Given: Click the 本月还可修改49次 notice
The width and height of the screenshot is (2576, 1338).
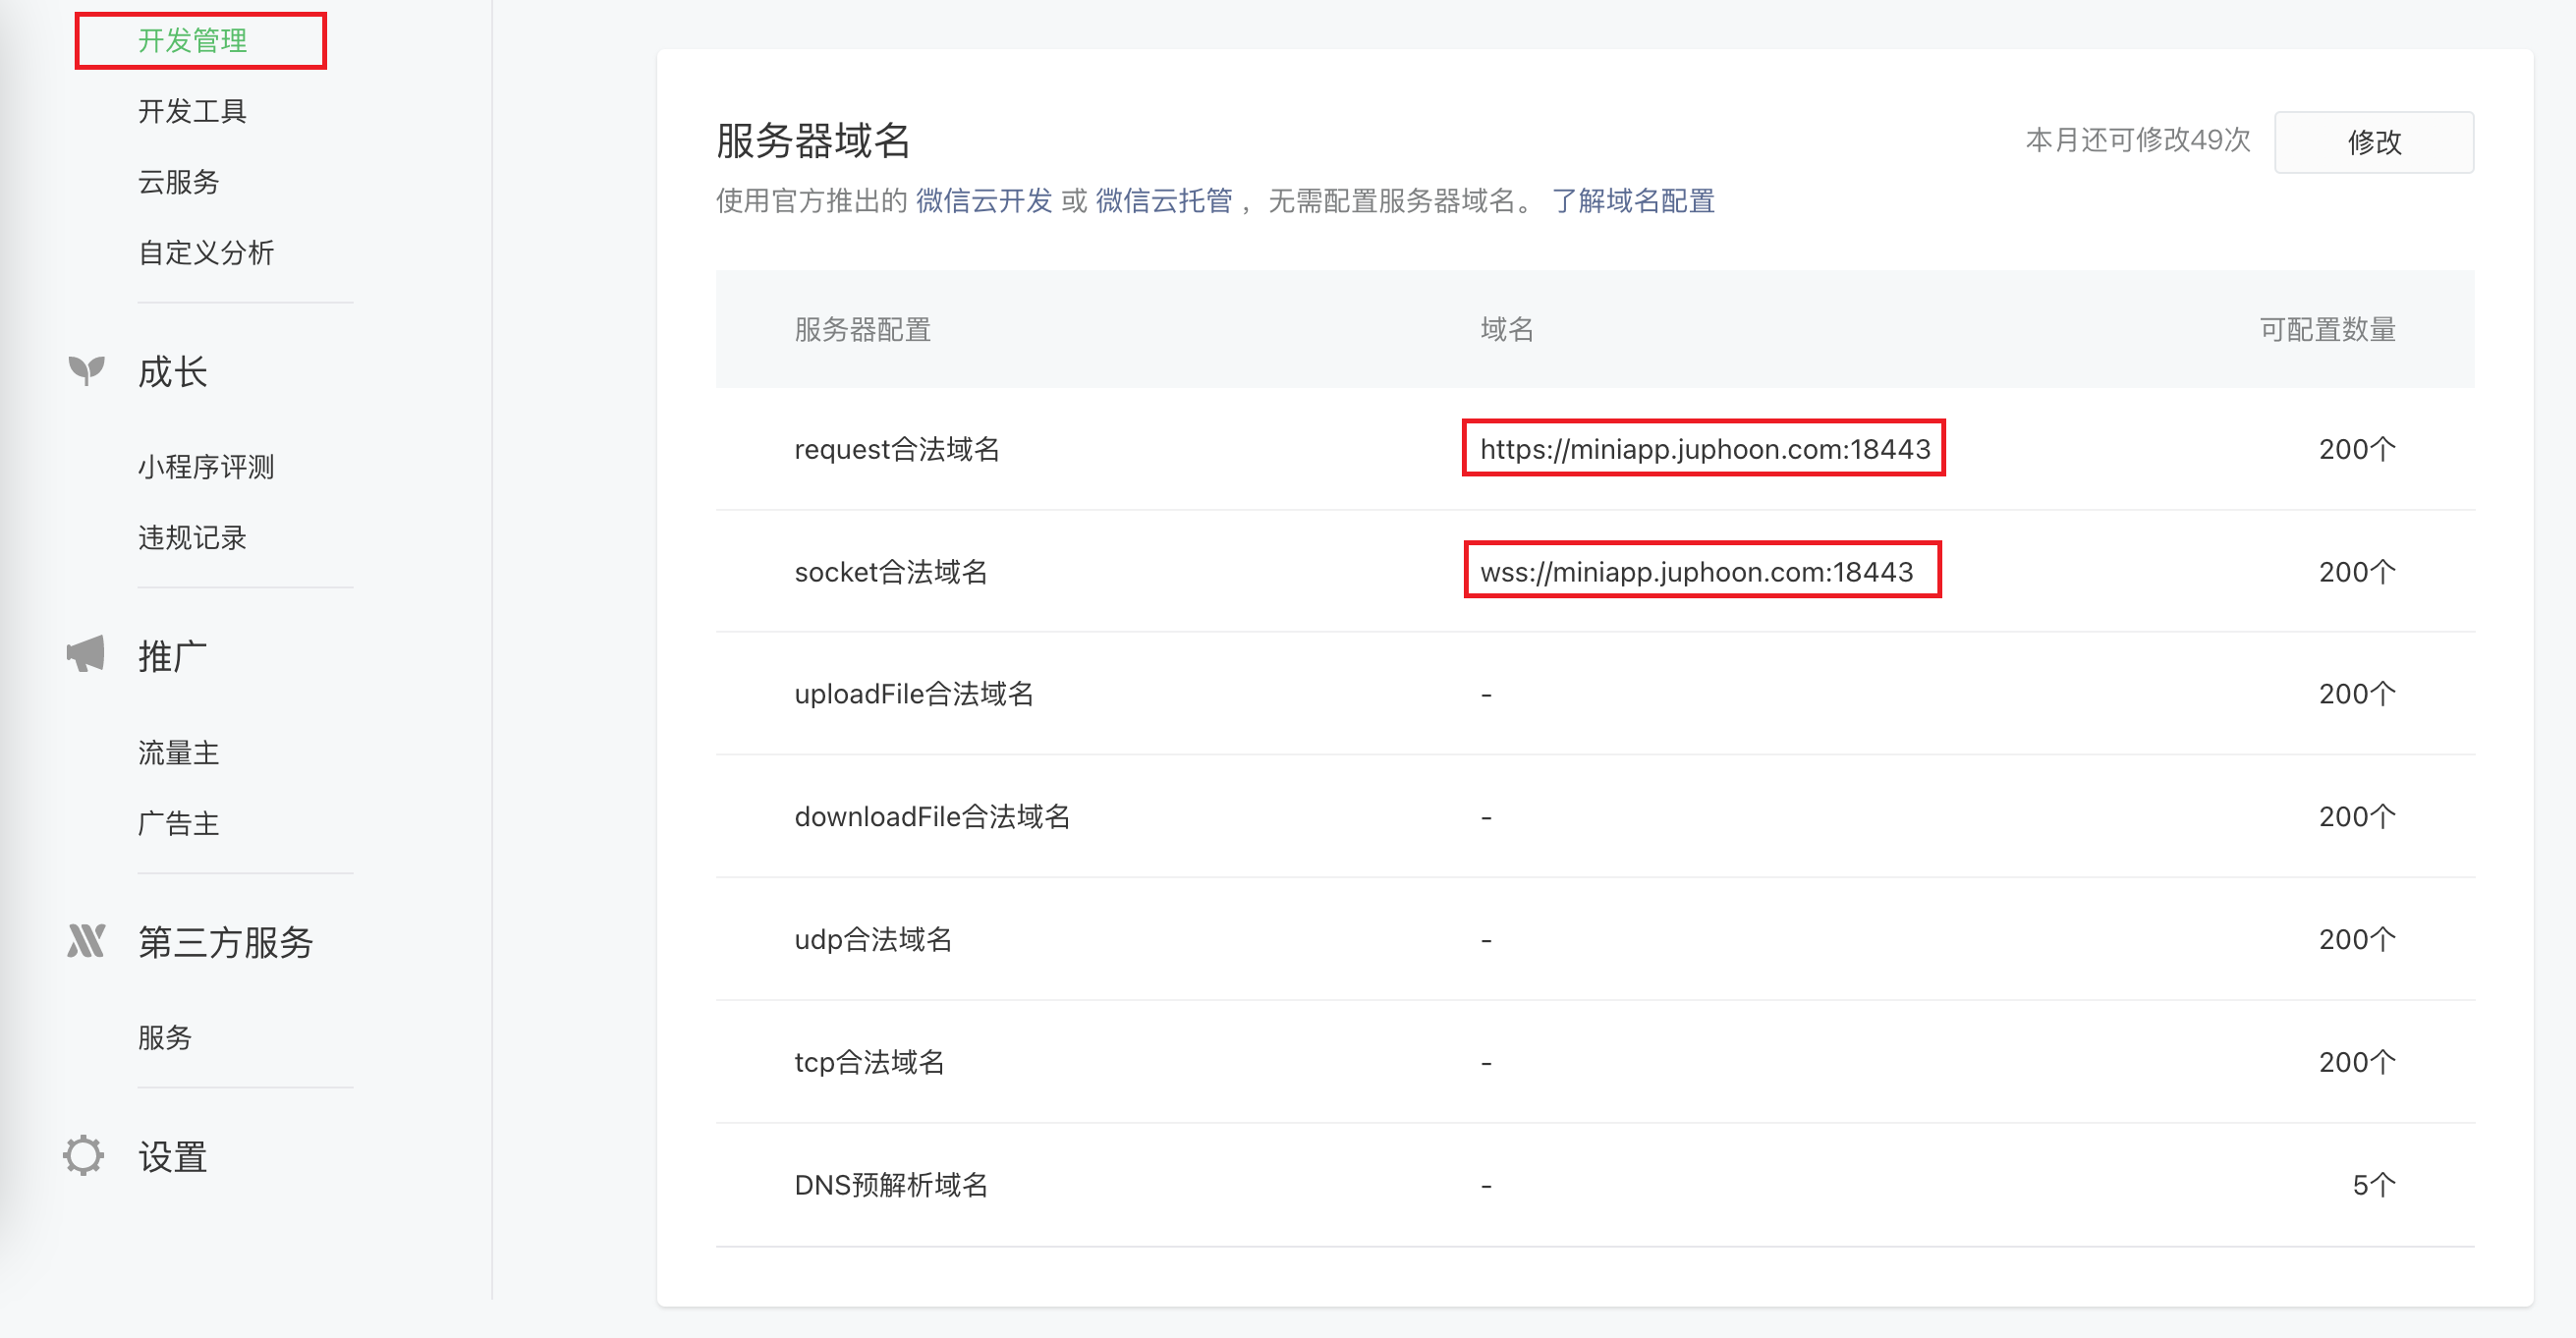Looking at the screenshot, I should pos(2138,140).
